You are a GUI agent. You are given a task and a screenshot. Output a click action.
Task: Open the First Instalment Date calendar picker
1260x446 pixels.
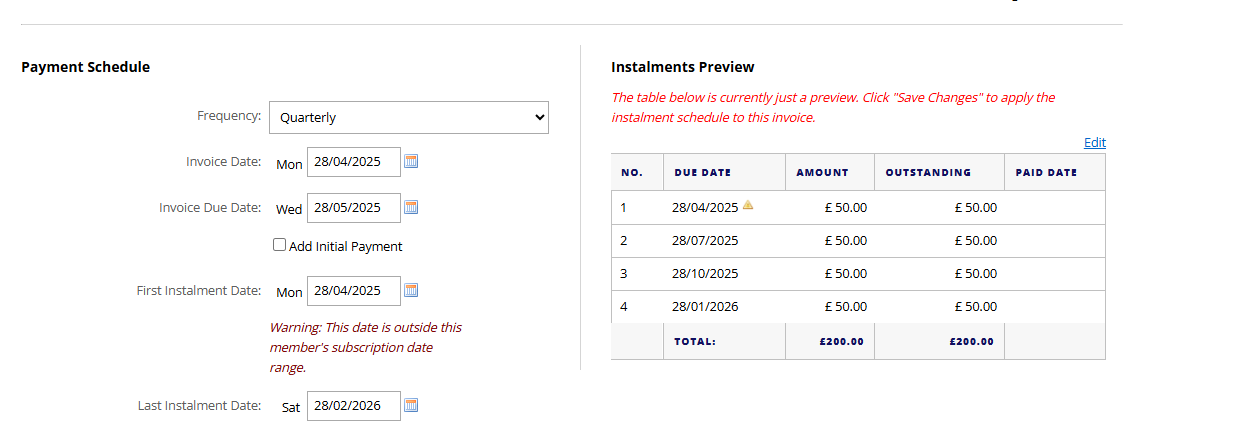pyautogui.click(x=411, y=290)
